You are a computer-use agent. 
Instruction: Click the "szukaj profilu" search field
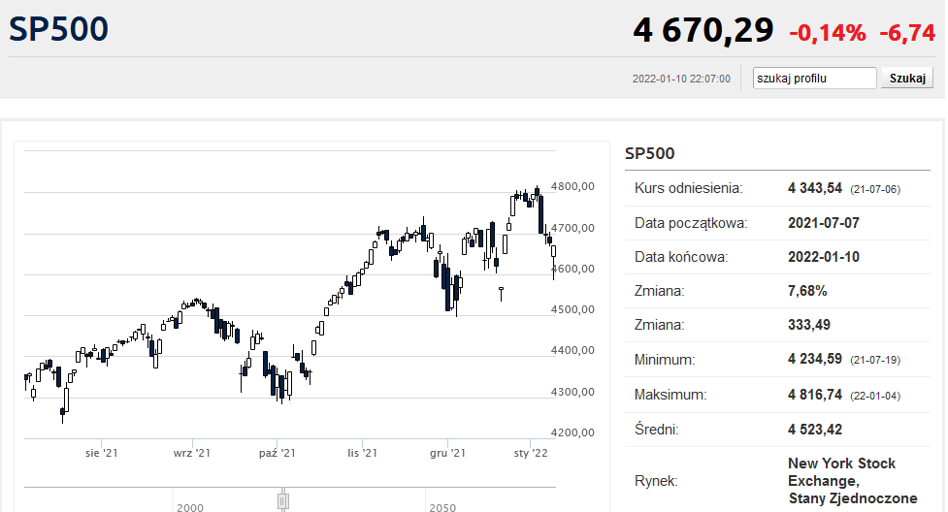[x=814, y=78]
